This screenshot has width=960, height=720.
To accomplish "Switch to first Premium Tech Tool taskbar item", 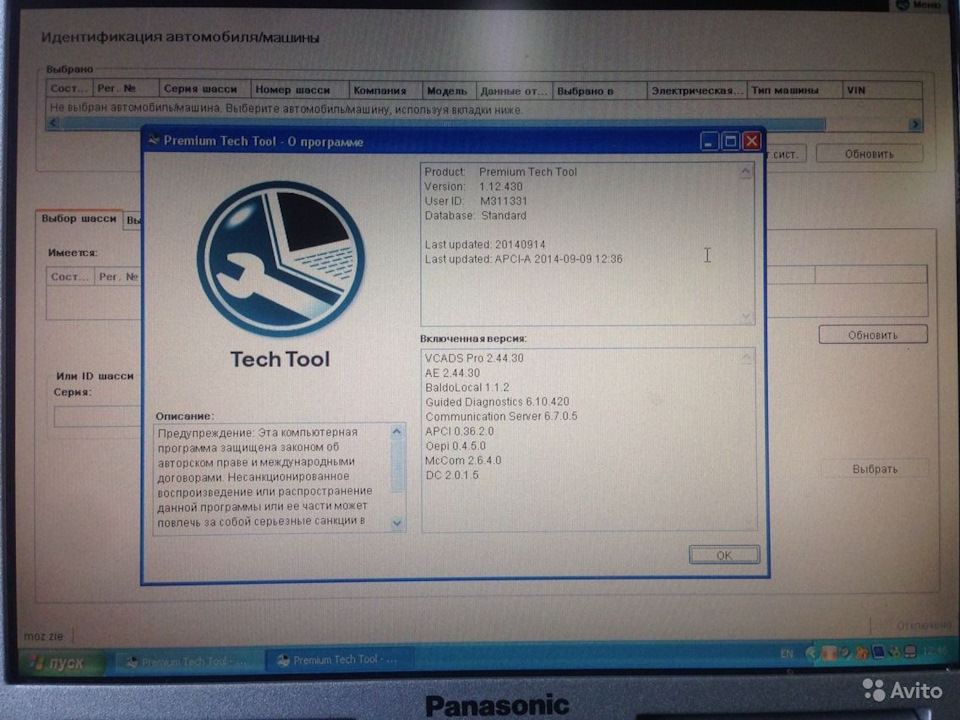I will coord(188,662).
